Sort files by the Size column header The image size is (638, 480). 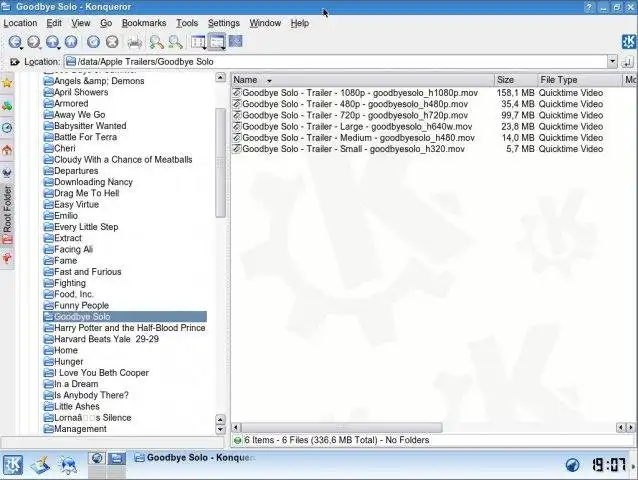pos(515,80)
